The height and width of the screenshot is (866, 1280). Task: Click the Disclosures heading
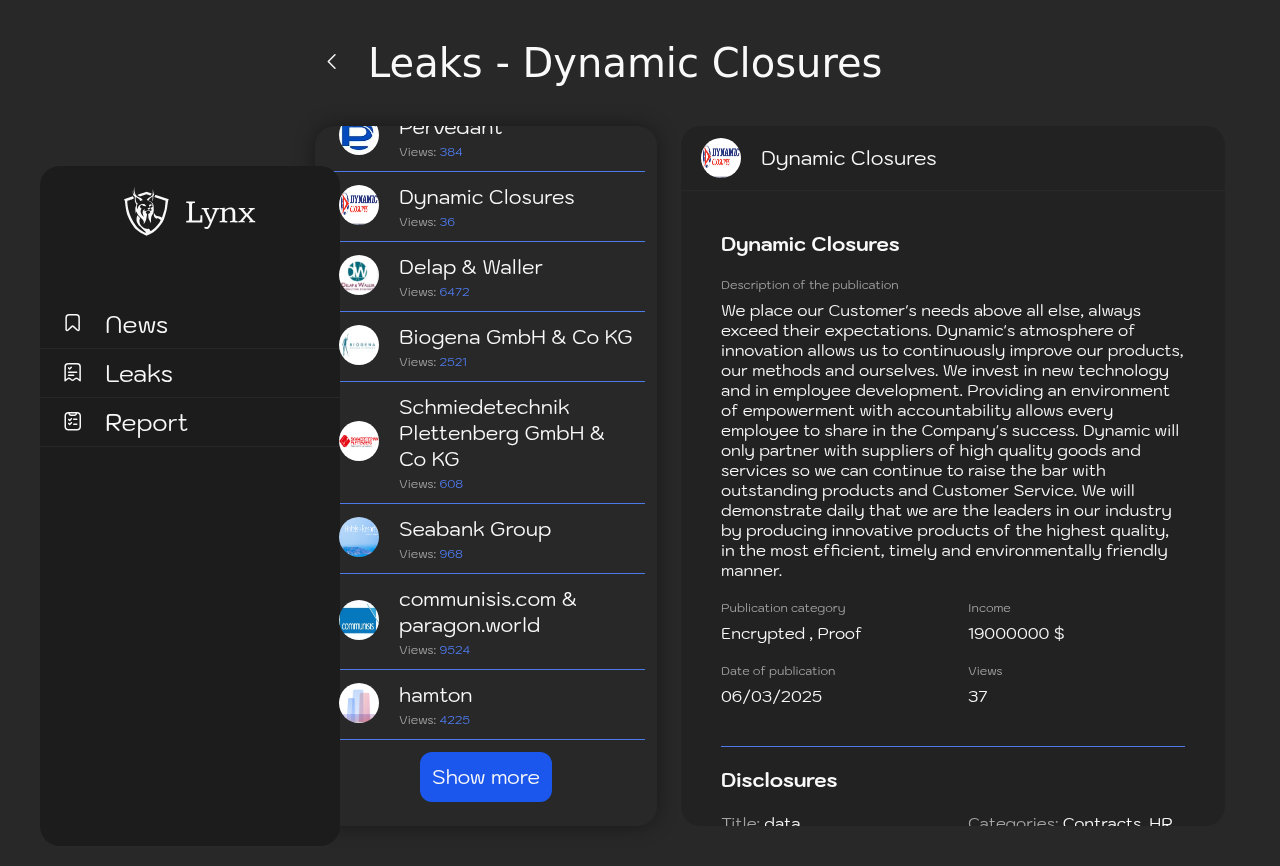779,780
